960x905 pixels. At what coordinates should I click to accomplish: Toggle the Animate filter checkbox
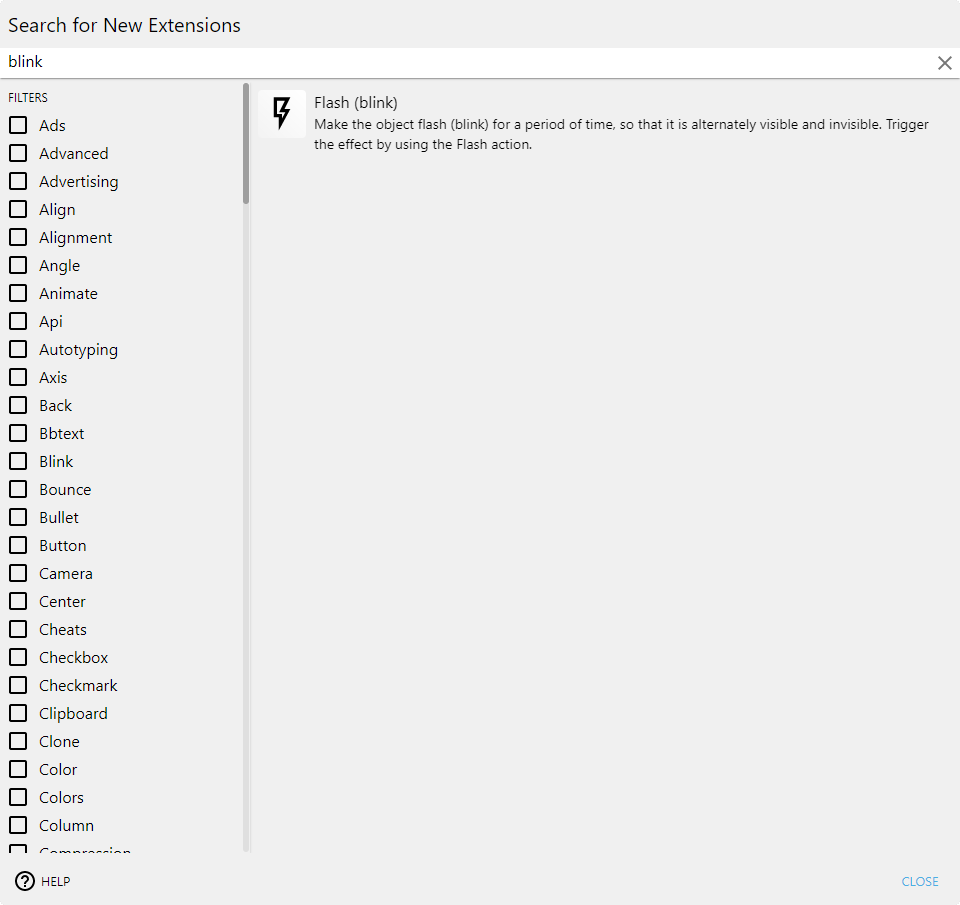click(x=18, y=293)
